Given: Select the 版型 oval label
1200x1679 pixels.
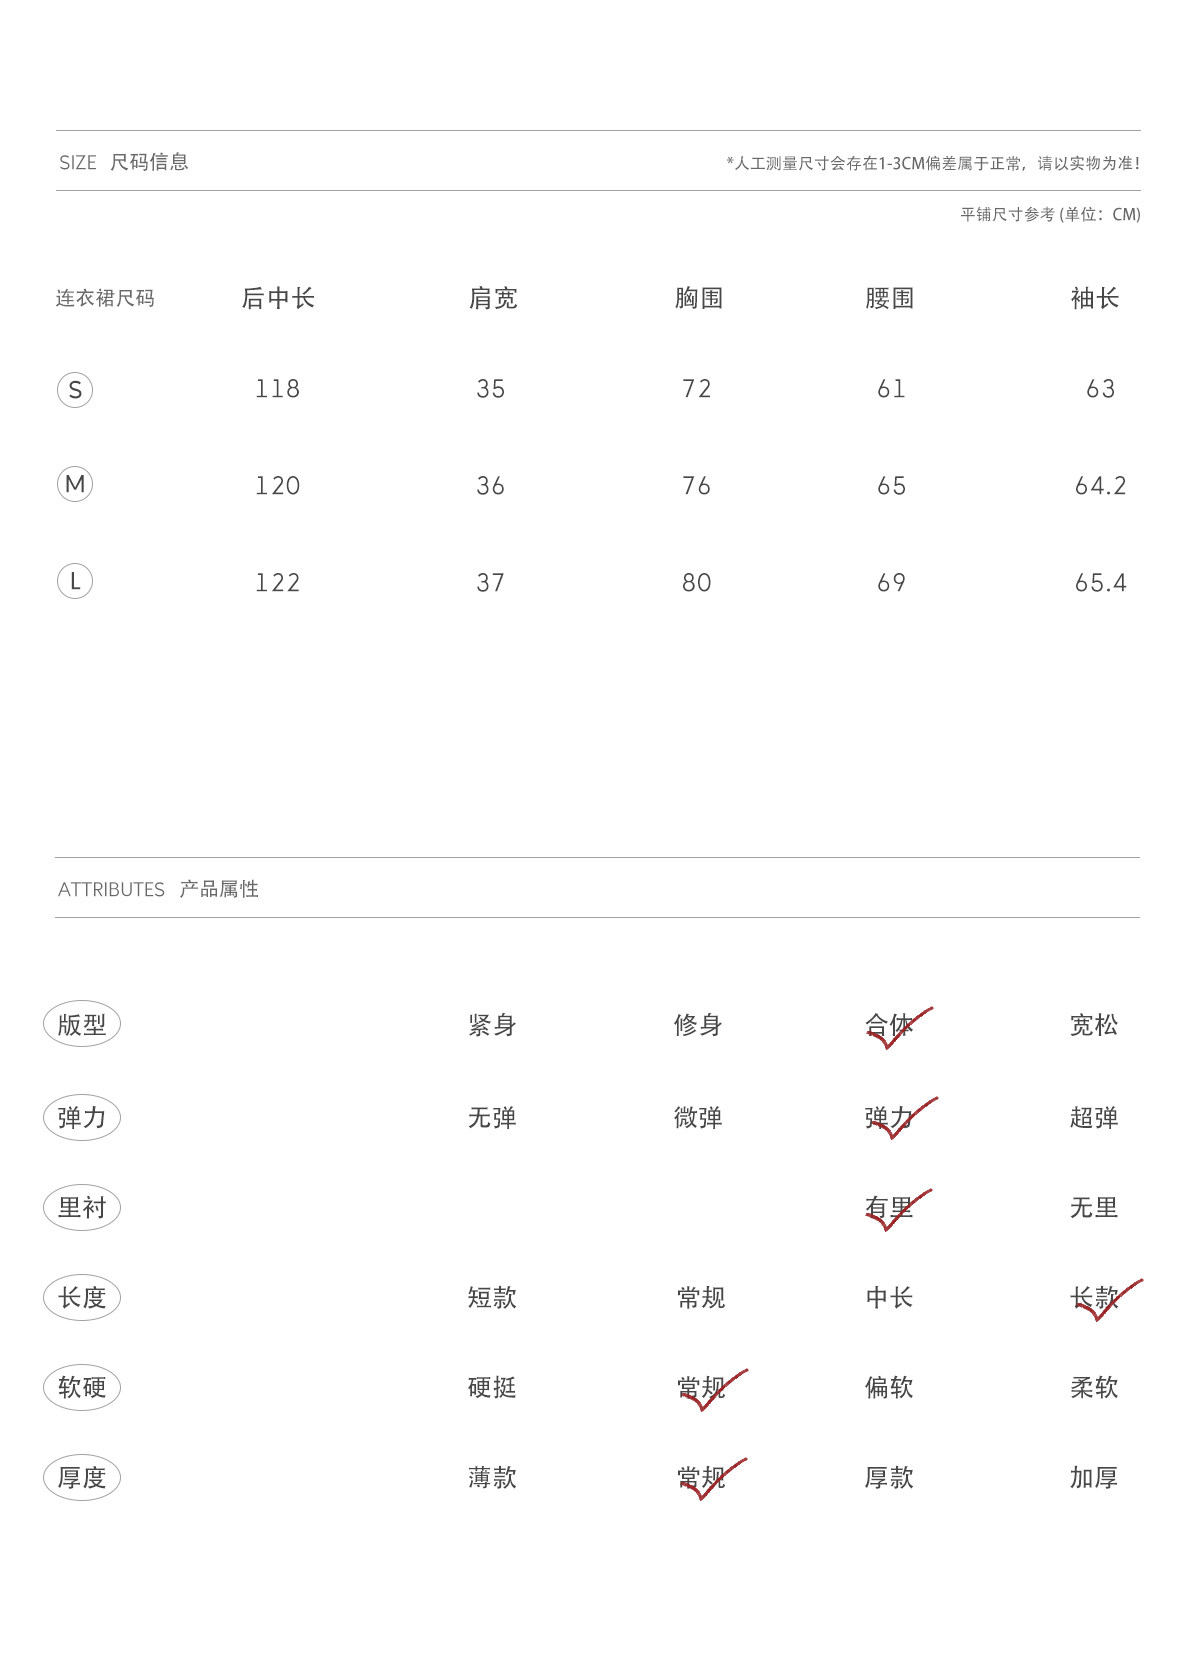Looking at the screenshot, I should [82, 1024].
